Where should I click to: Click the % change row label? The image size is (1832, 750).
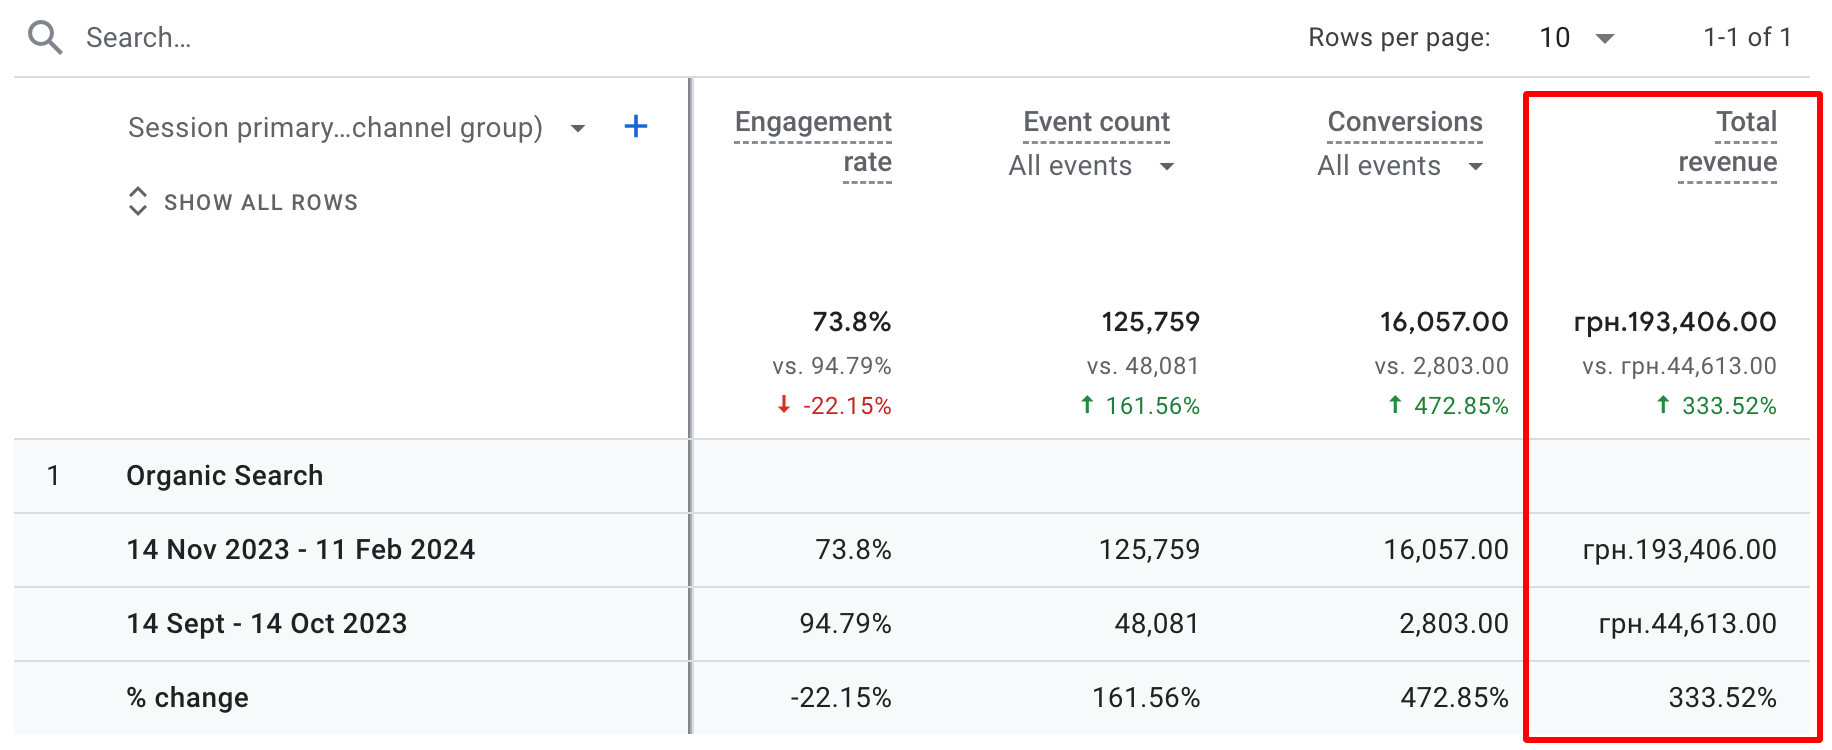pyautogui.click(x=188, y=698)
